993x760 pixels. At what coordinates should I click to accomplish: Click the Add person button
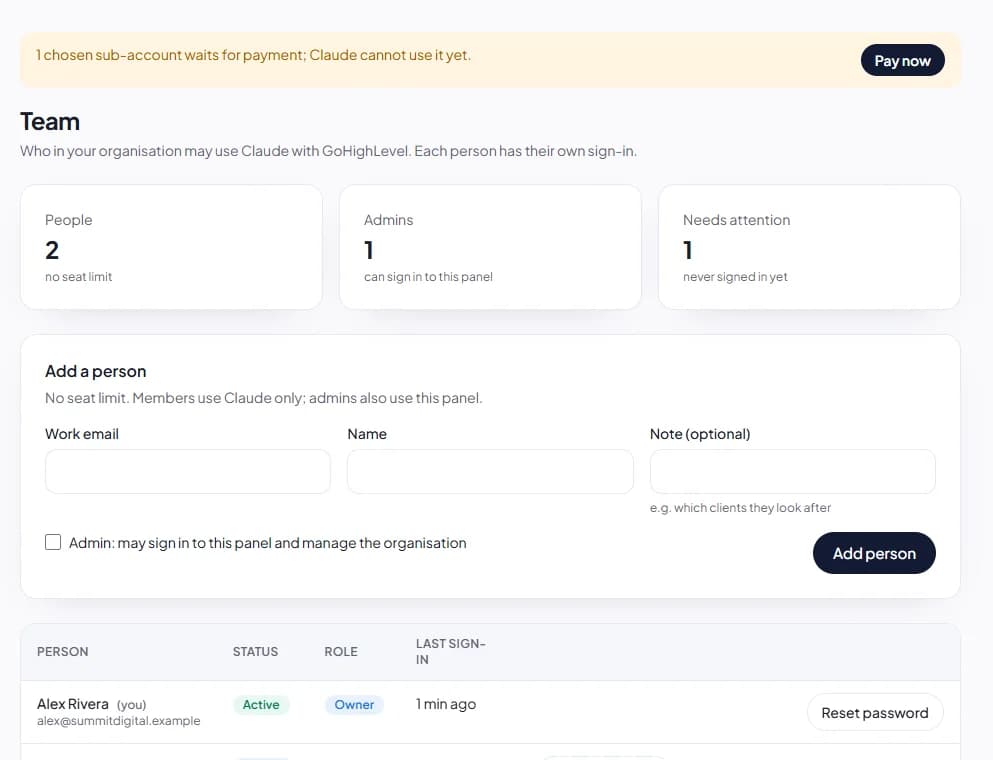click(x=874, y=553)
